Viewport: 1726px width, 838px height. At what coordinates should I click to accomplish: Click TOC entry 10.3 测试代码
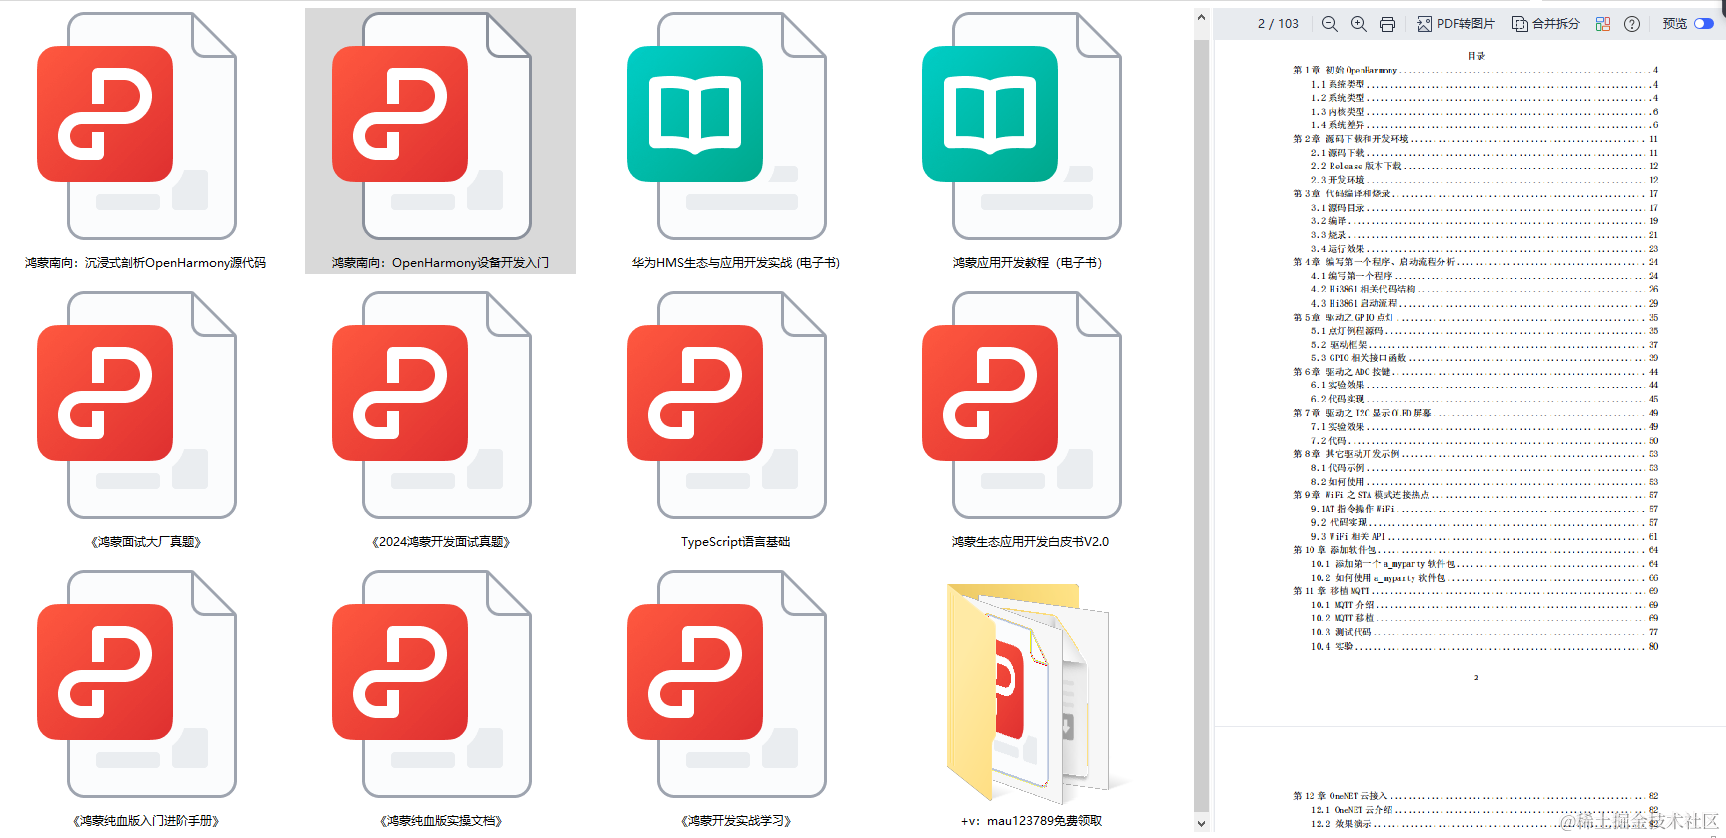point(1484,632)
